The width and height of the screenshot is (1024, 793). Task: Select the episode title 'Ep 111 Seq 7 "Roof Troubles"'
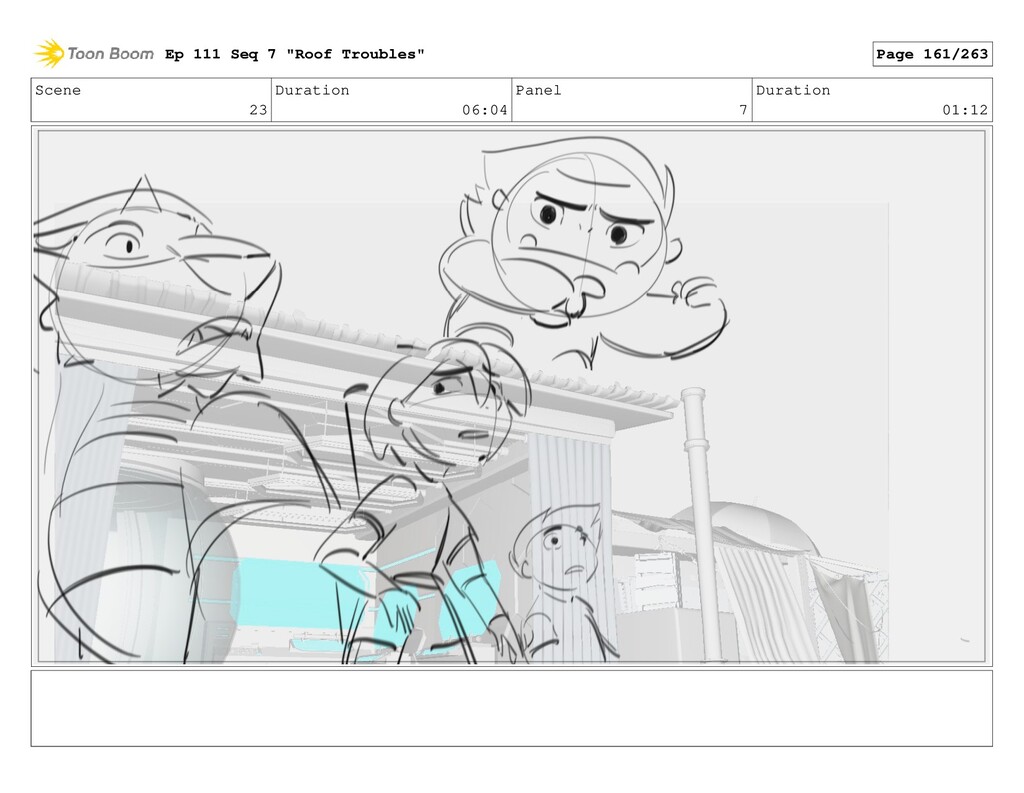[295, 54]
